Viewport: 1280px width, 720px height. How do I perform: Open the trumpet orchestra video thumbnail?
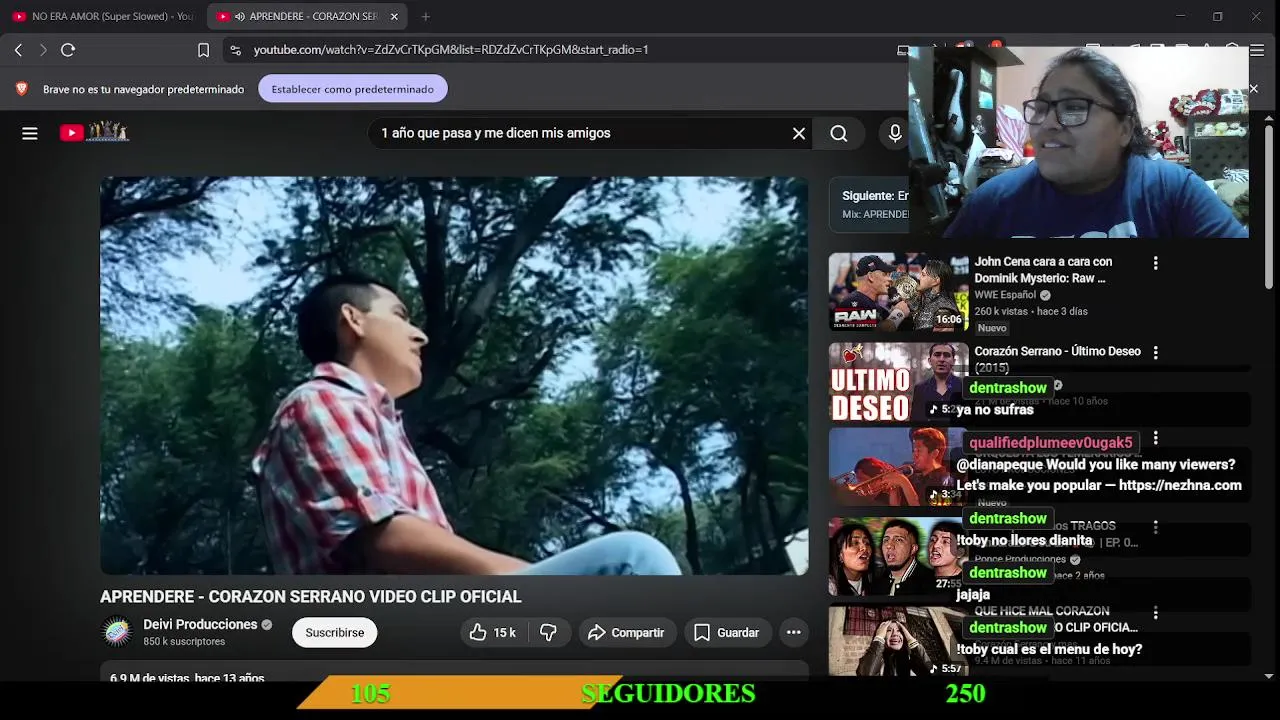click(898, 467)
